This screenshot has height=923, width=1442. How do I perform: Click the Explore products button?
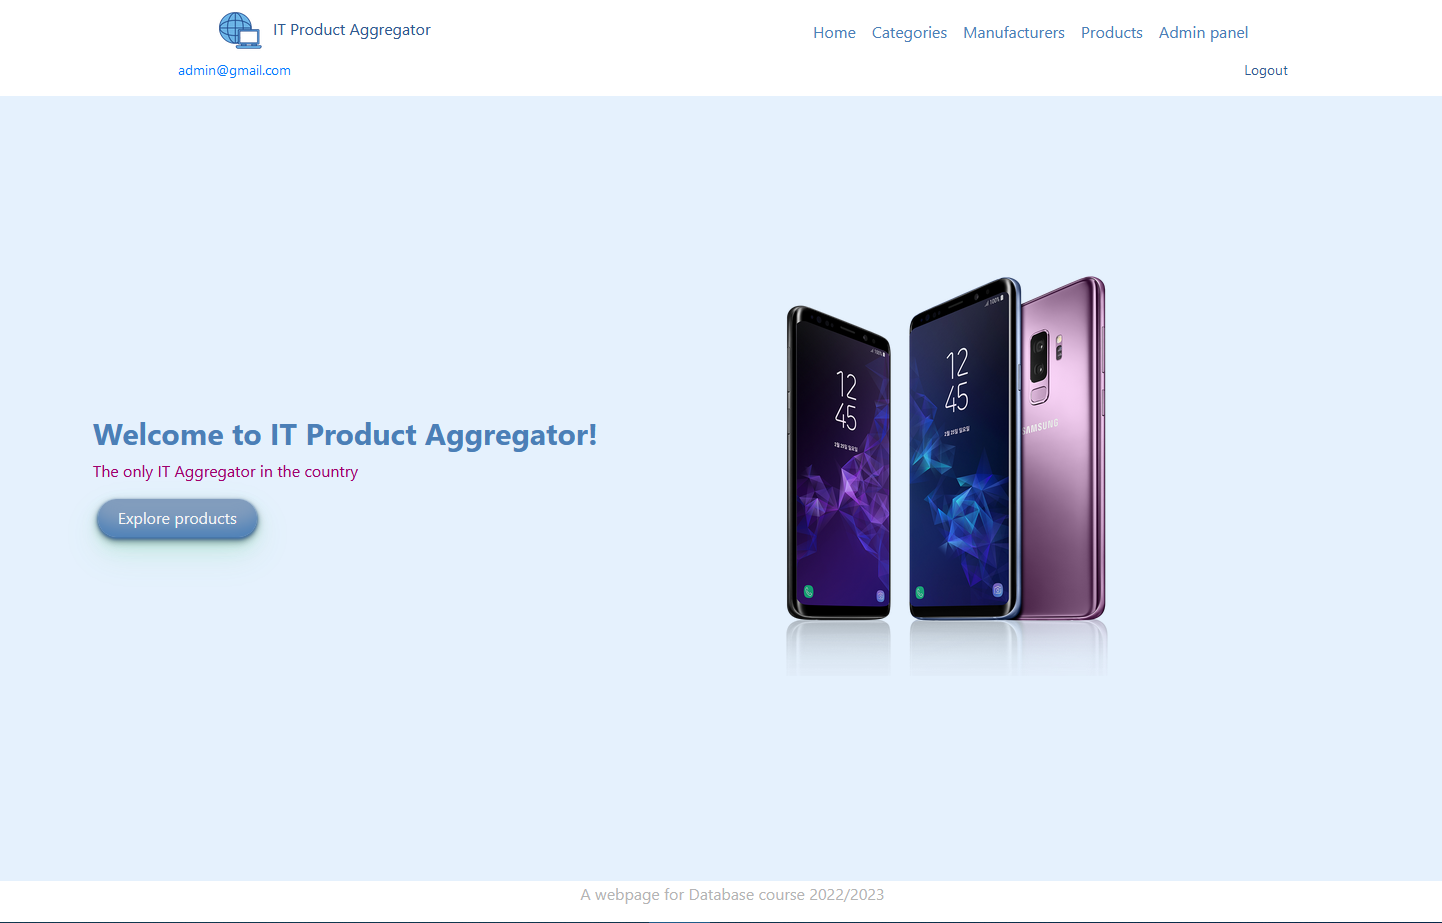(x=177, y=519)
